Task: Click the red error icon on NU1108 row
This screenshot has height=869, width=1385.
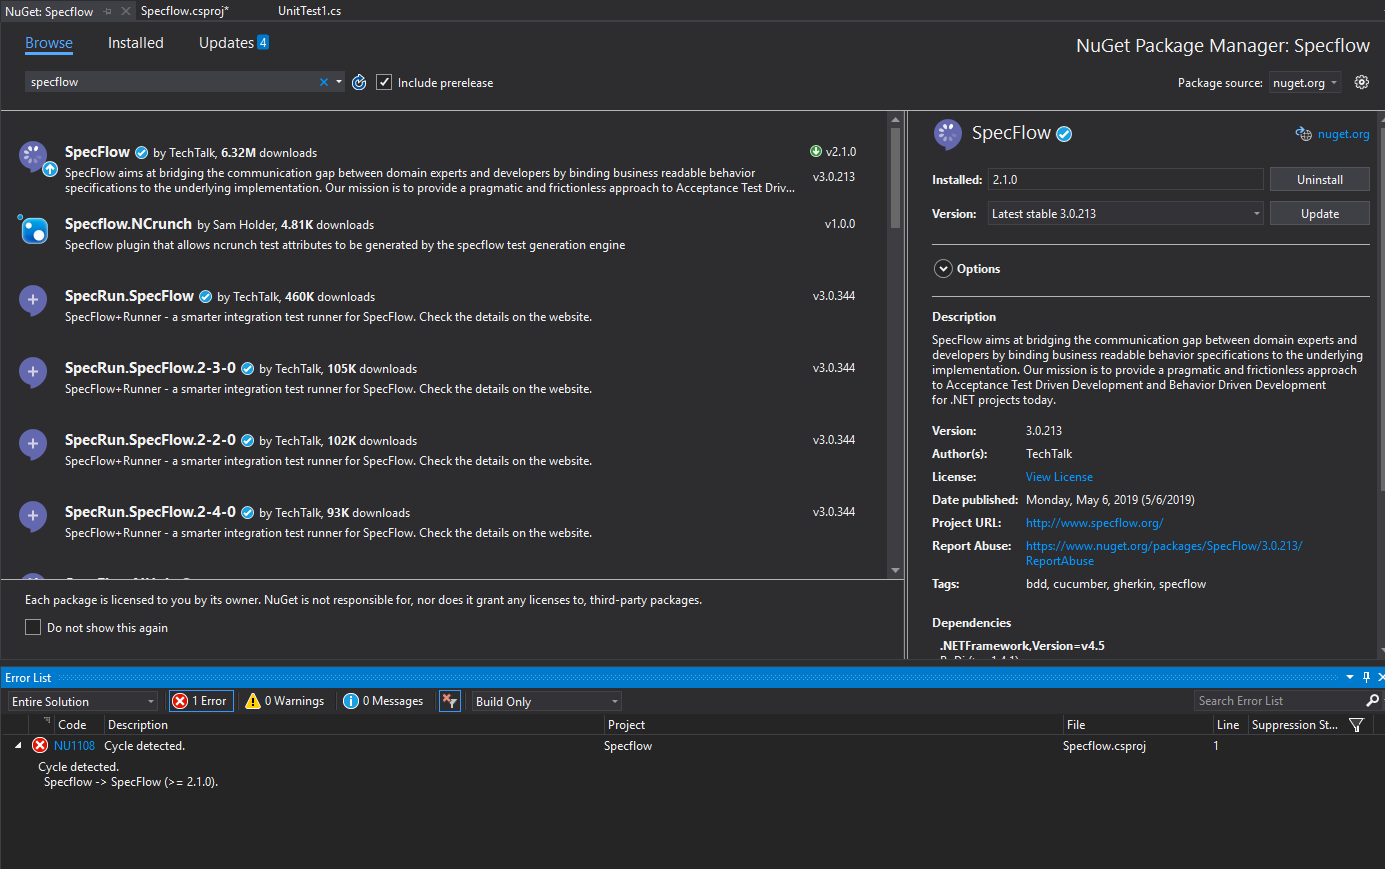Action: pos(39,745)
